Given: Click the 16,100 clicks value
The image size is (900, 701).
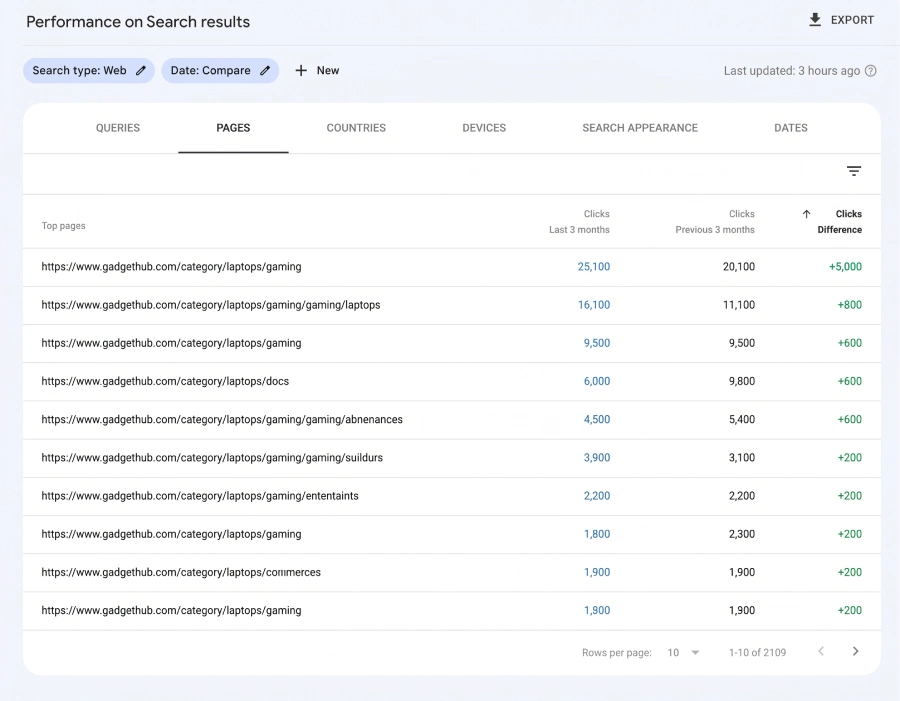Looking at the screenshot, I should pos(593,305).
